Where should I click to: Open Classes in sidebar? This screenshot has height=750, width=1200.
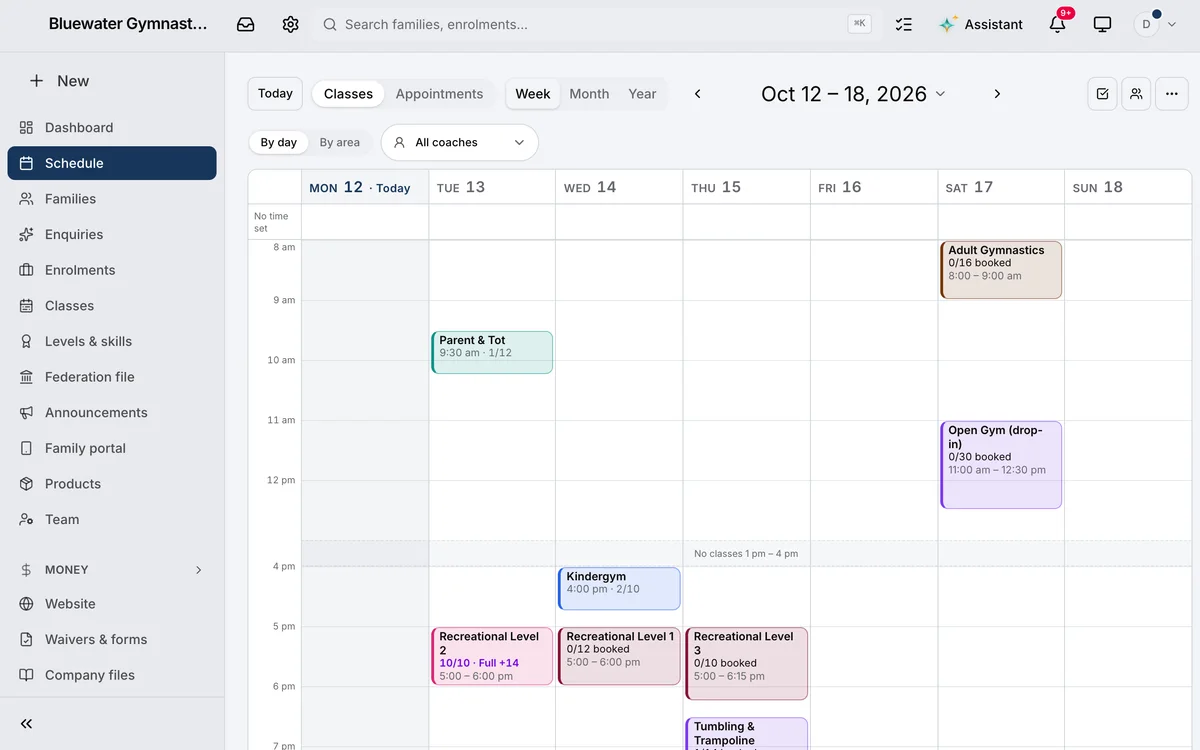coord(112,306)
